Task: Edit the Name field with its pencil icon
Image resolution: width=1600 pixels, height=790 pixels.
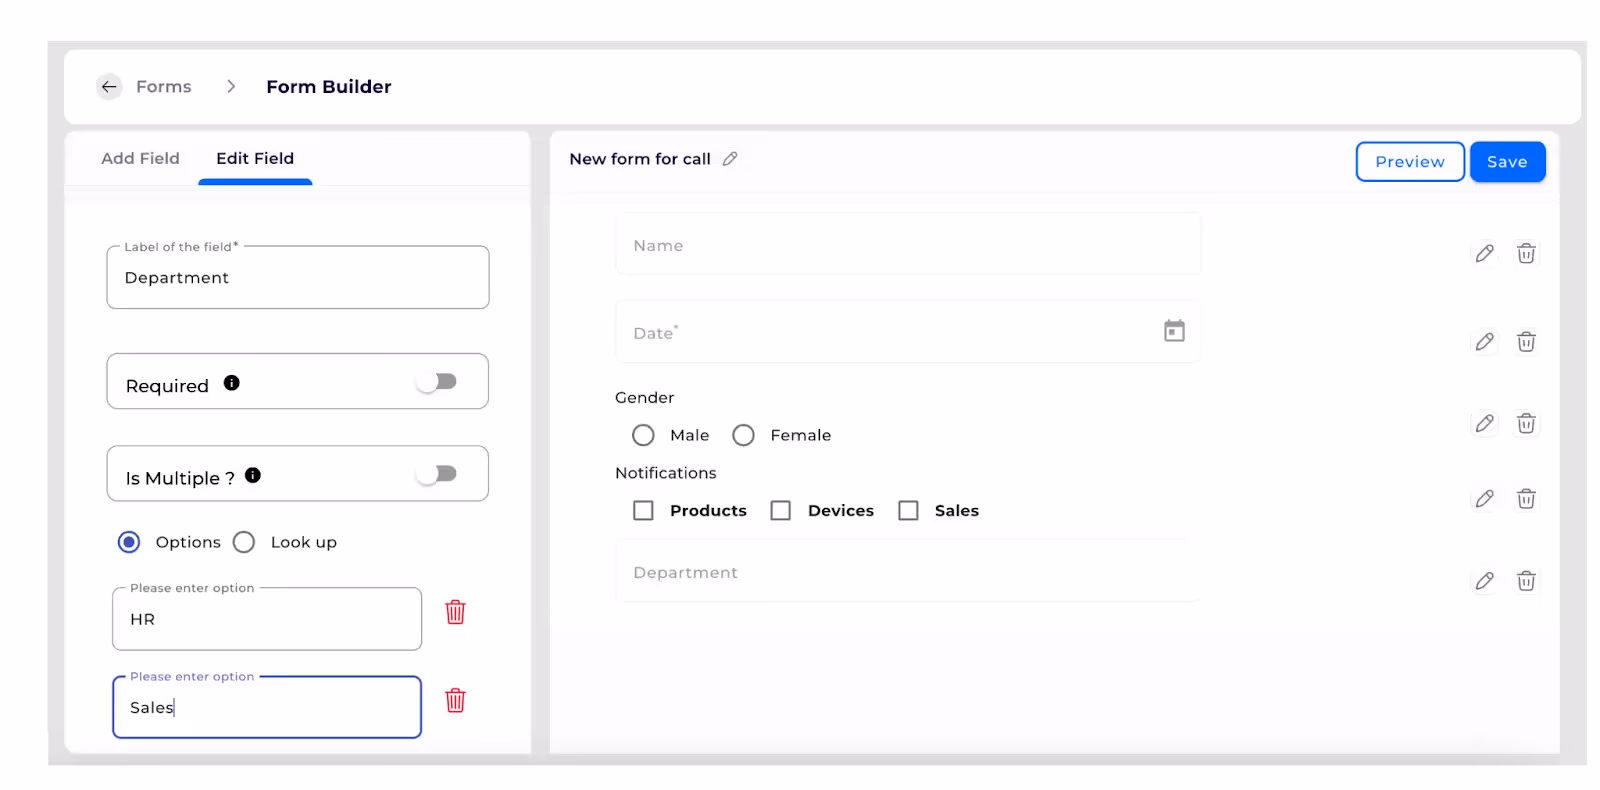Action: 1485,254
